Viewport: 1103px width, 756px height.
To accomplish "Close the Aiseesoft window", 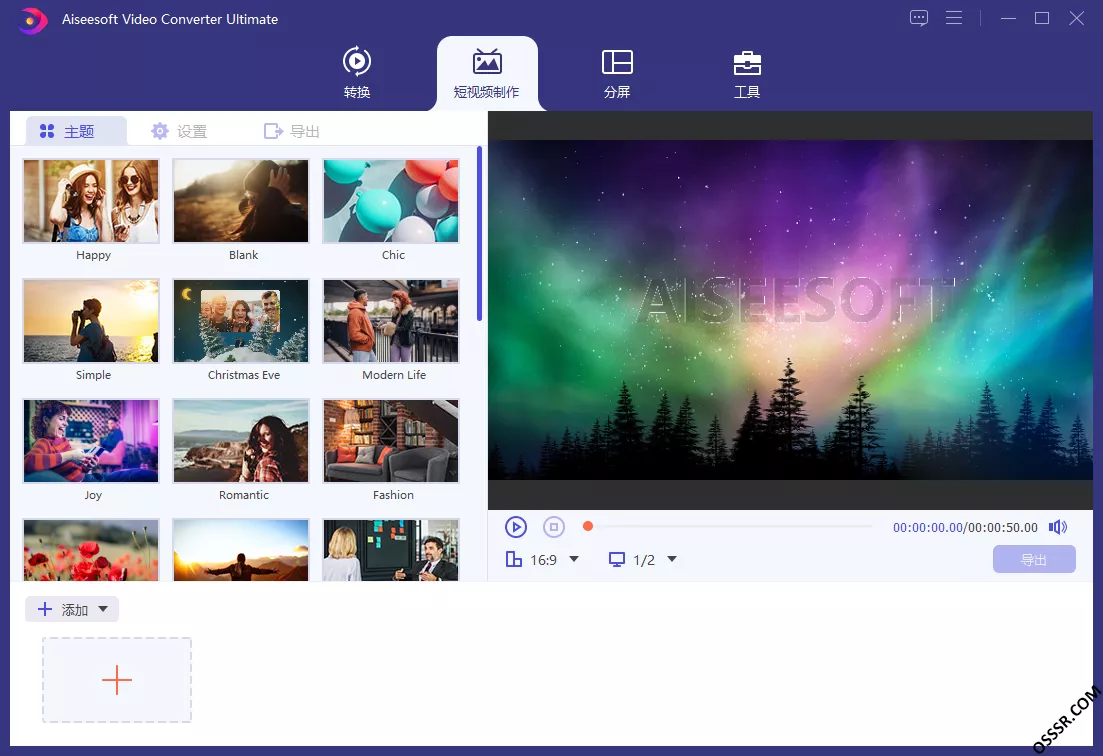I will tap(1076, 18).
